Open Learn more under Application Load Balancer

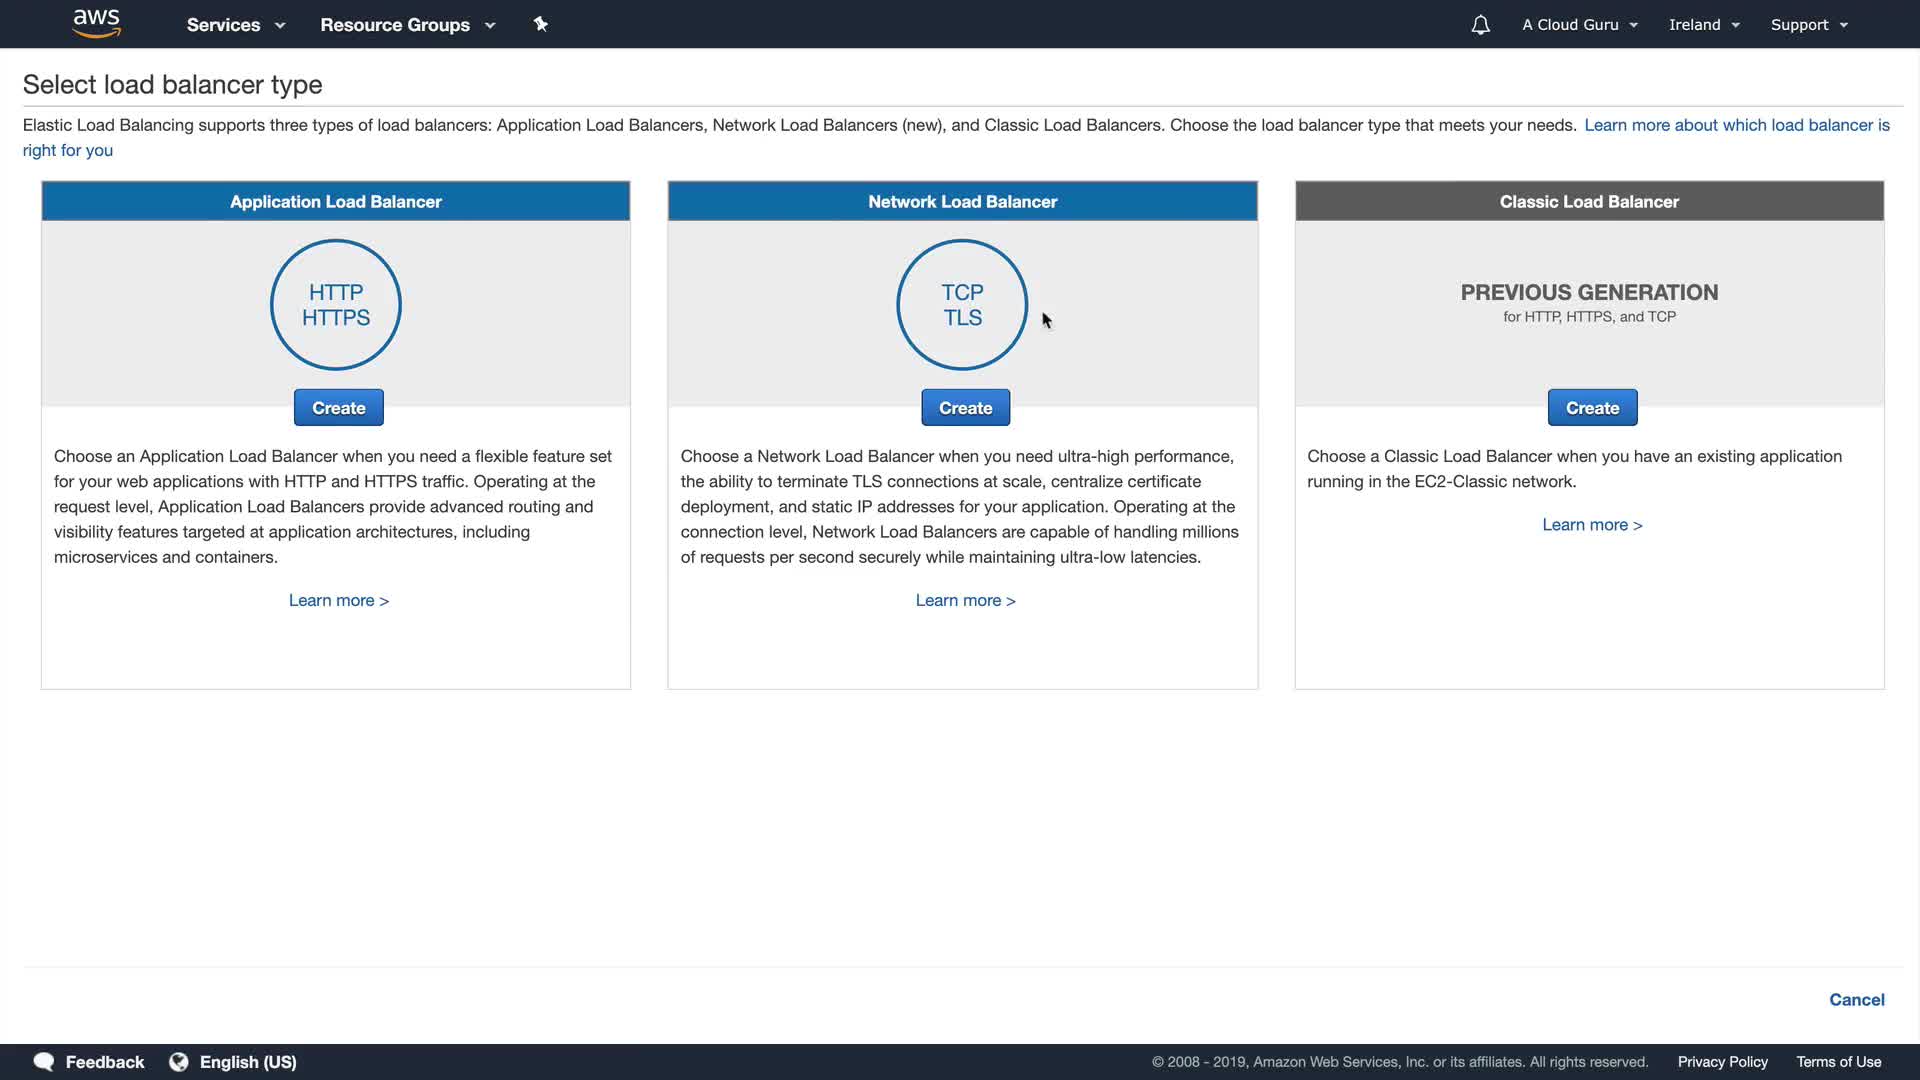click(x=338, y=600)
